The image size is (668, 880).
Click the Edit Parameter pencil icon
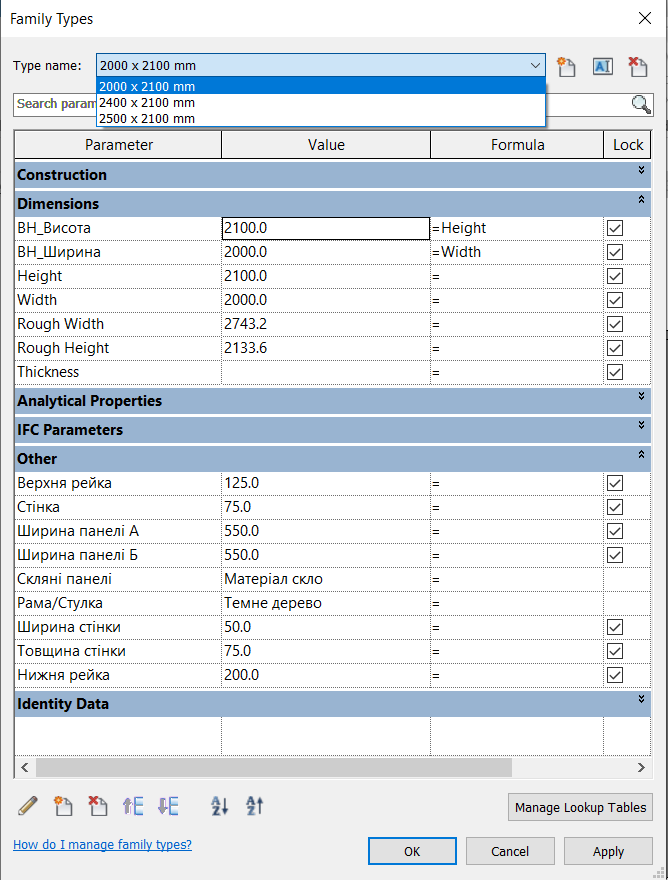click(x=28, y=806)
